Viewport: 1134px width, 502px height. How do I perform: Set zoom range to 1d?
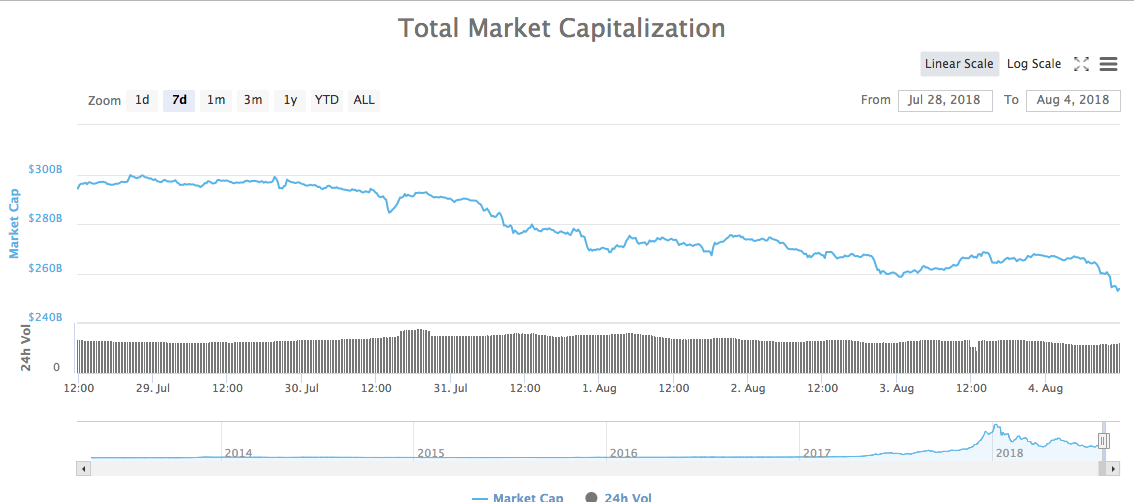tap(142, 100)
